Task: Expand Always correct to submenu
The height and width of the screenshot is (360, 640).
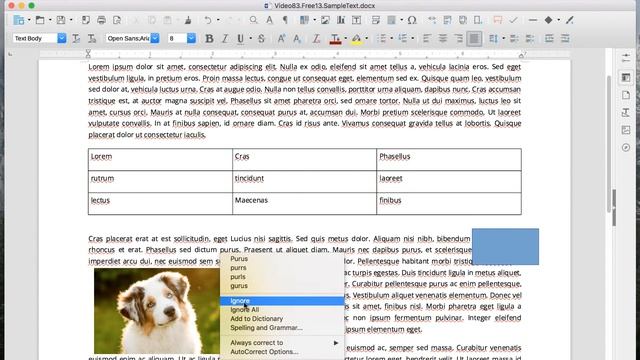Action: click(282, 343)
